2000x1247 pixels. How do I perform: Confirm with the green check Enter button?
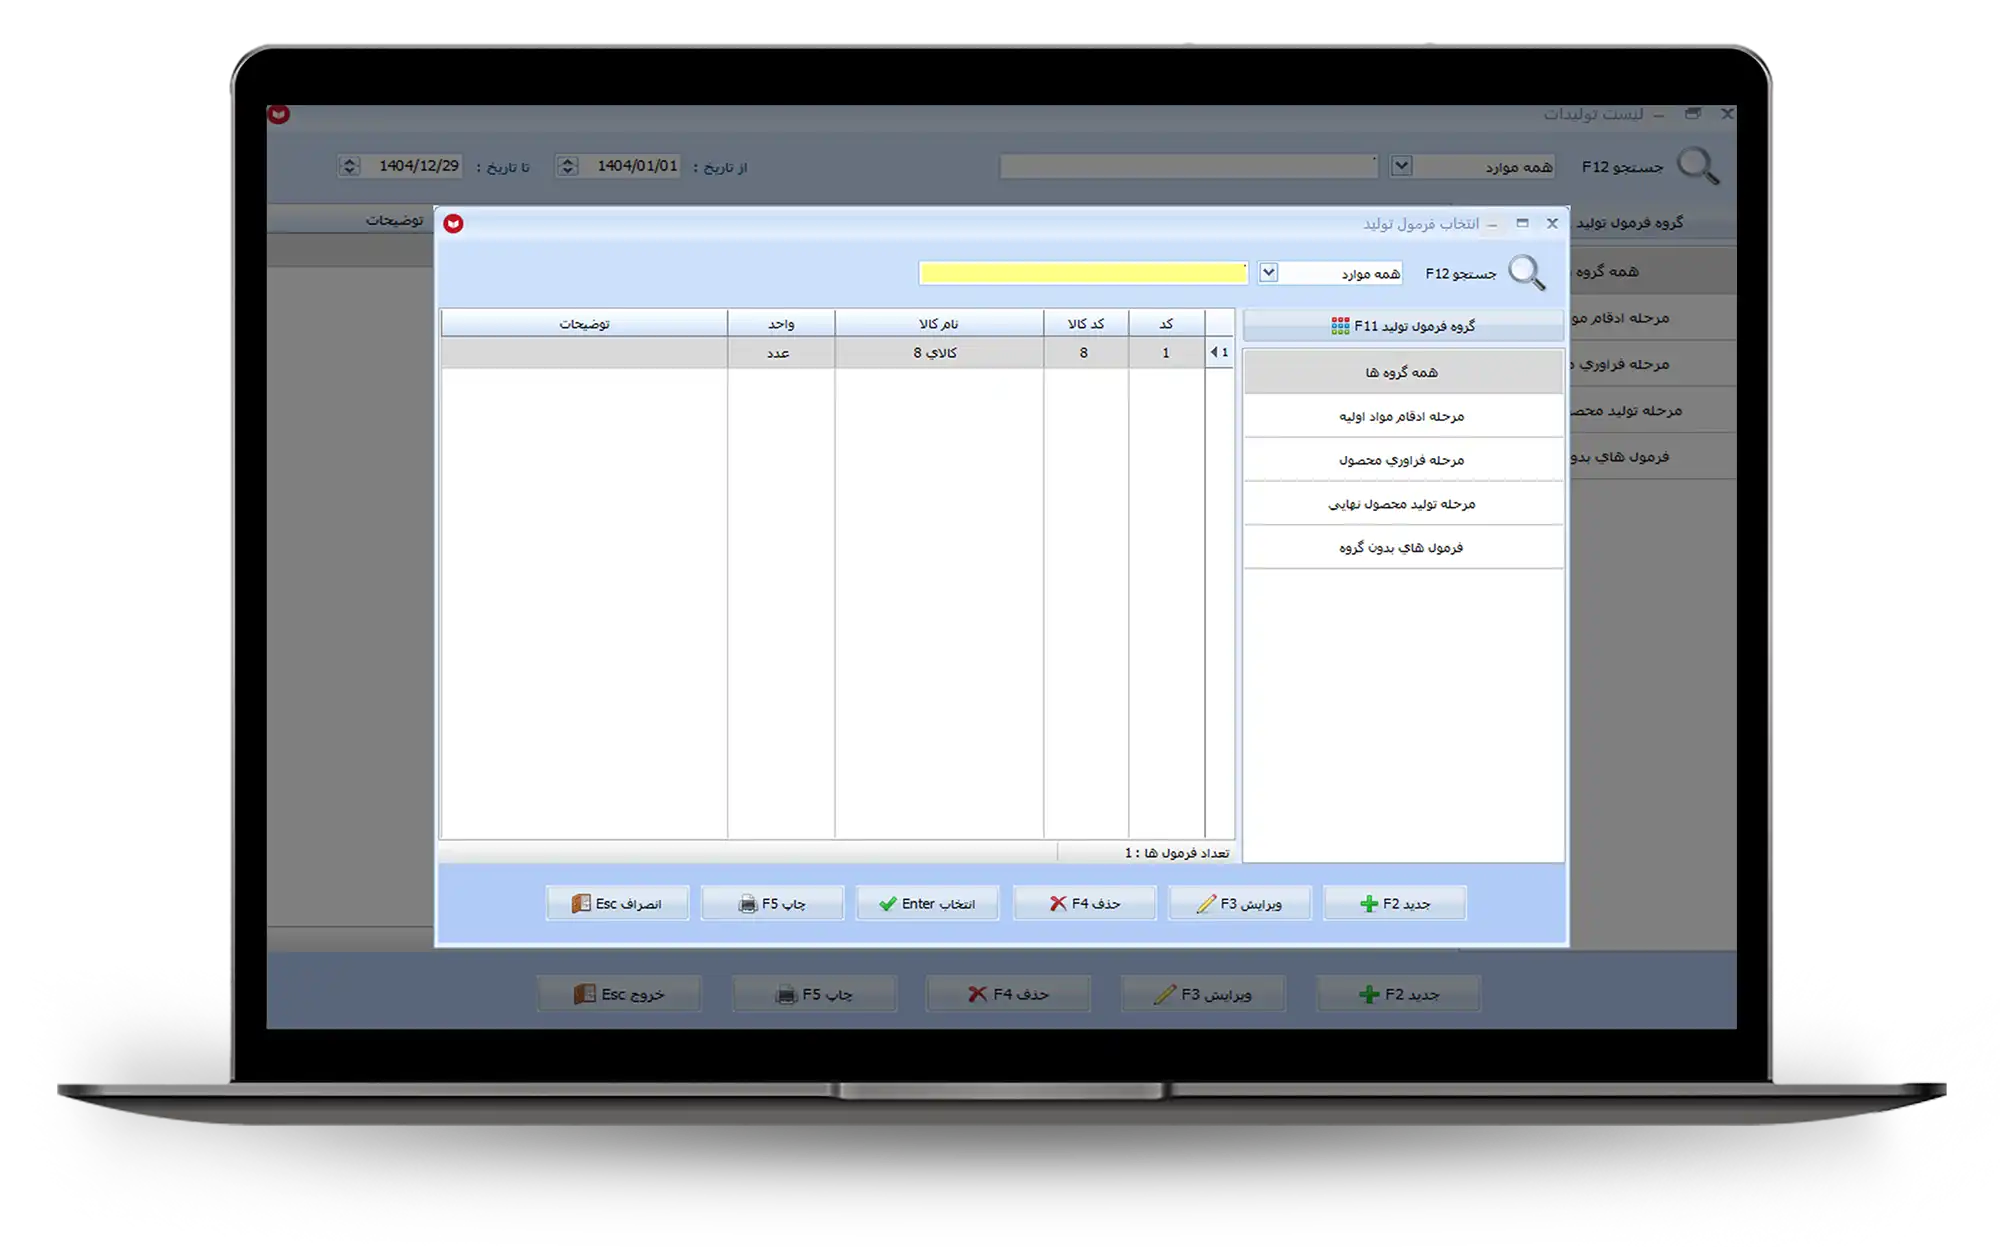coord(927,903)
